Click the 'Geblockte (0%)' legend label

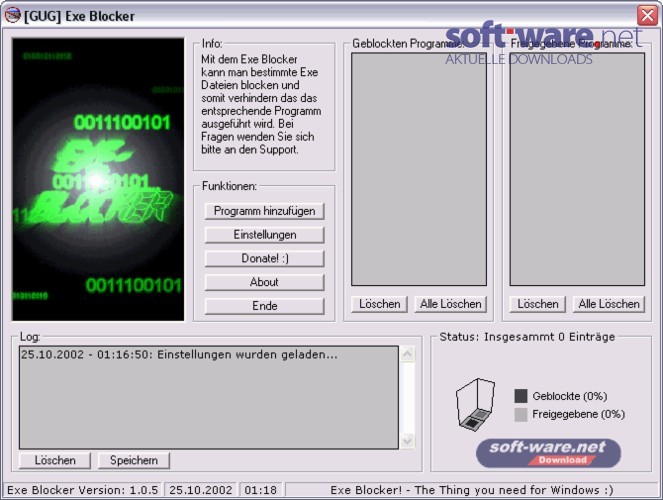click(x=570, y=396)
